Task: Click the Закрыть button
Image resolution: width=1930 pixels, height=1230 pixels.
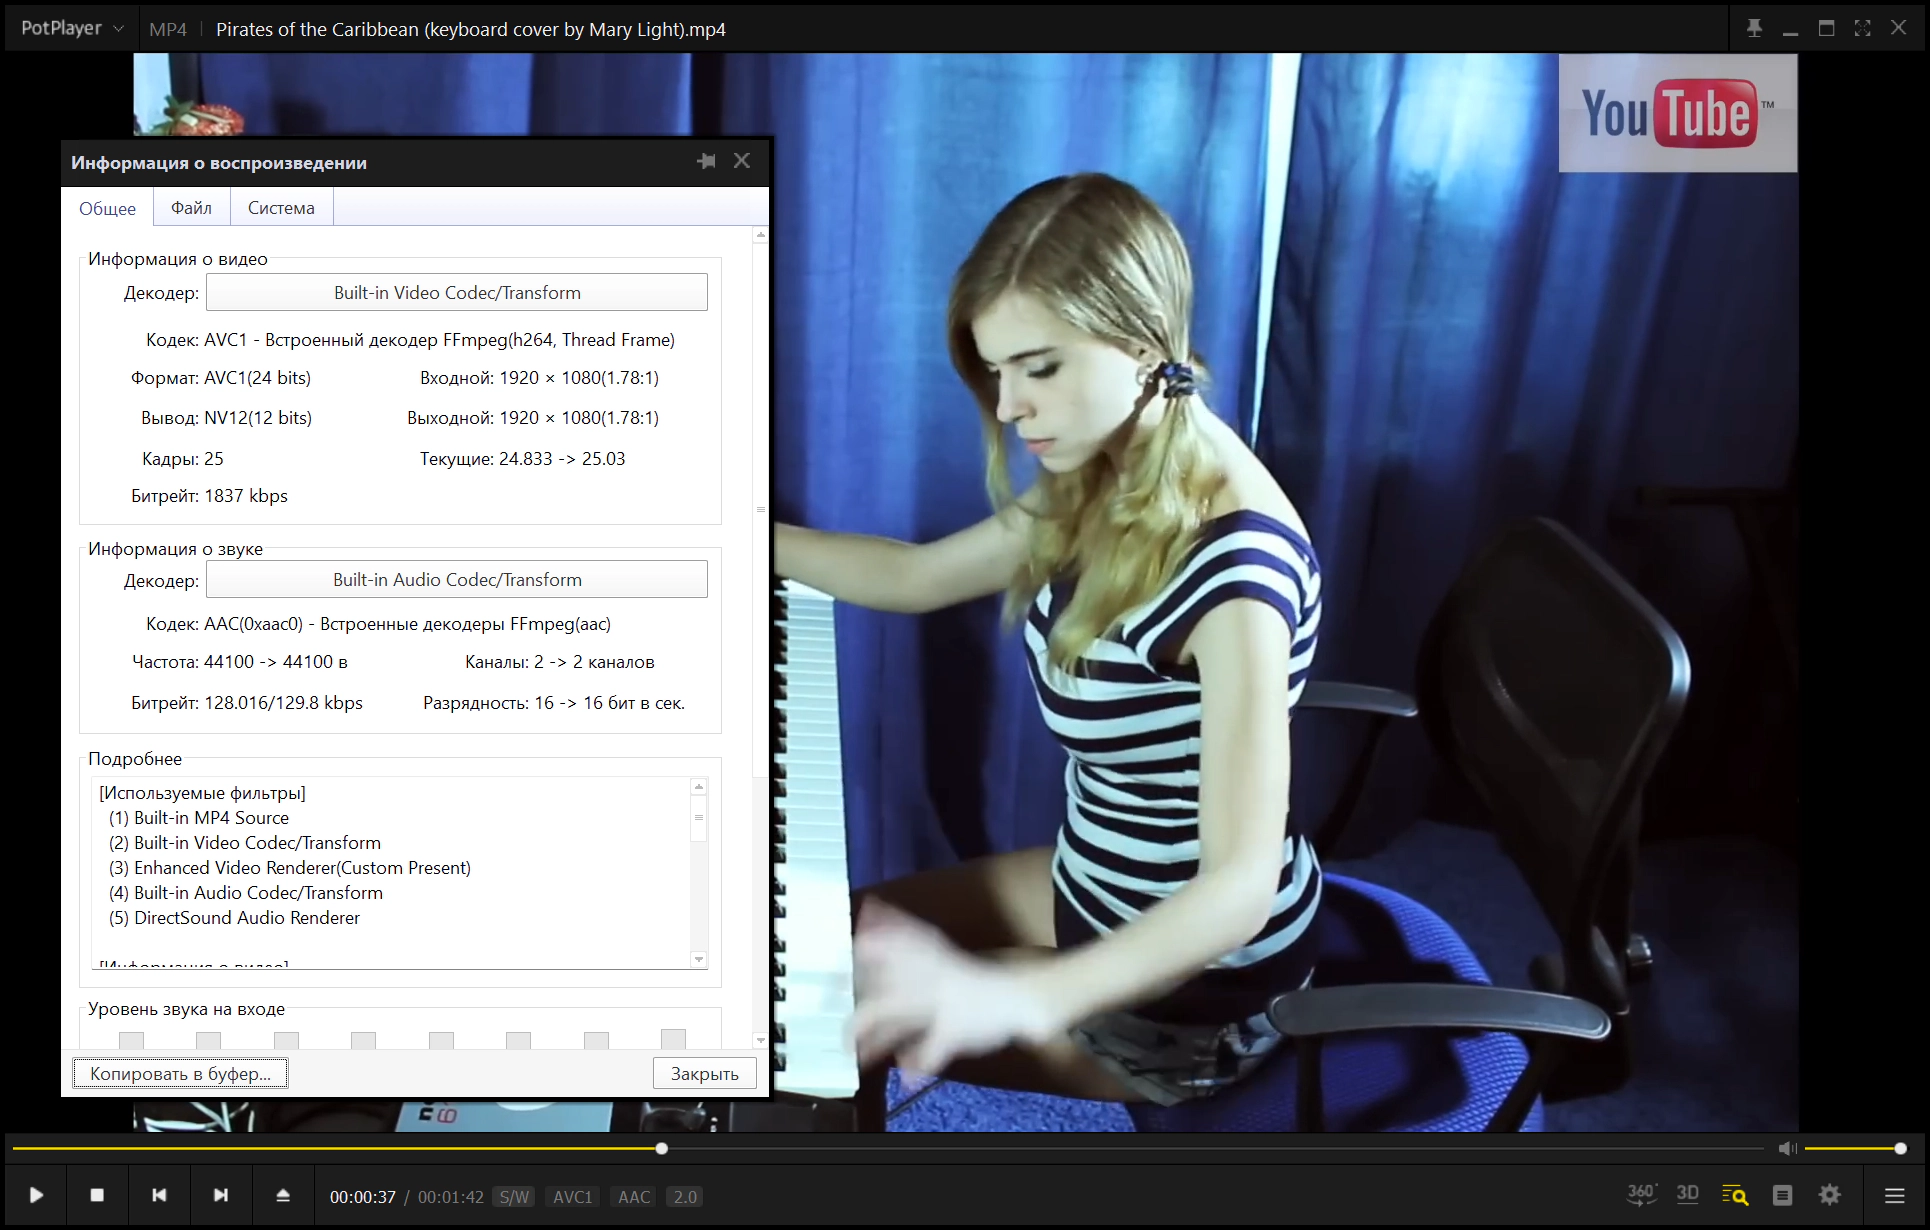Action: click(x=705, y=1073)
